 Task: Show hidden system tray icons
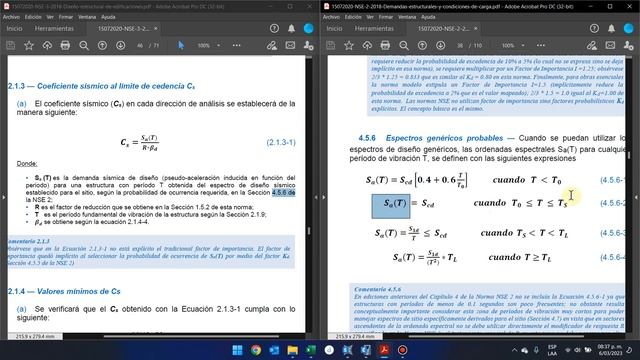[x=515, y=350]
